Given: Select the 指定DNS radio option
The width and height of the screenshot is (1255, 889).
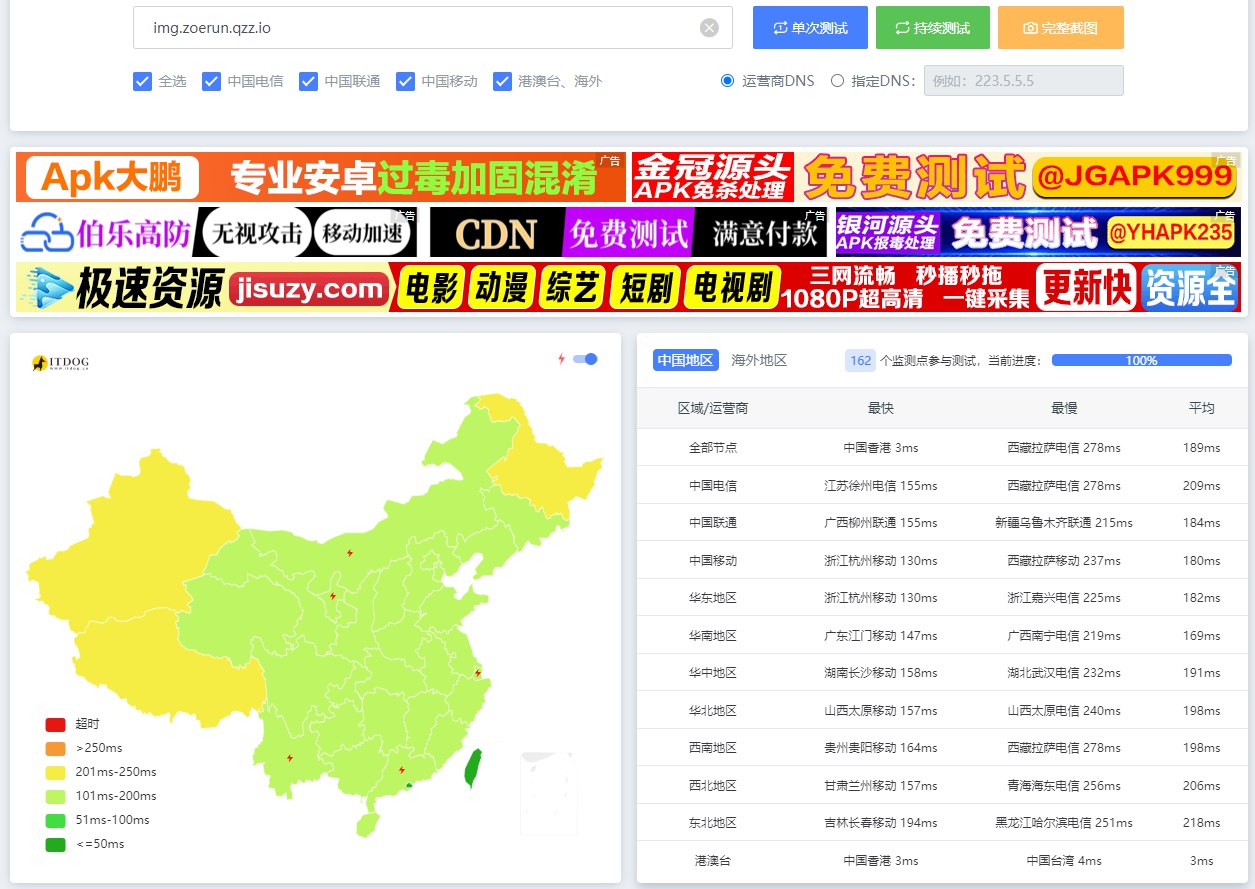Looking at the screenshot, I should point(838,81).
